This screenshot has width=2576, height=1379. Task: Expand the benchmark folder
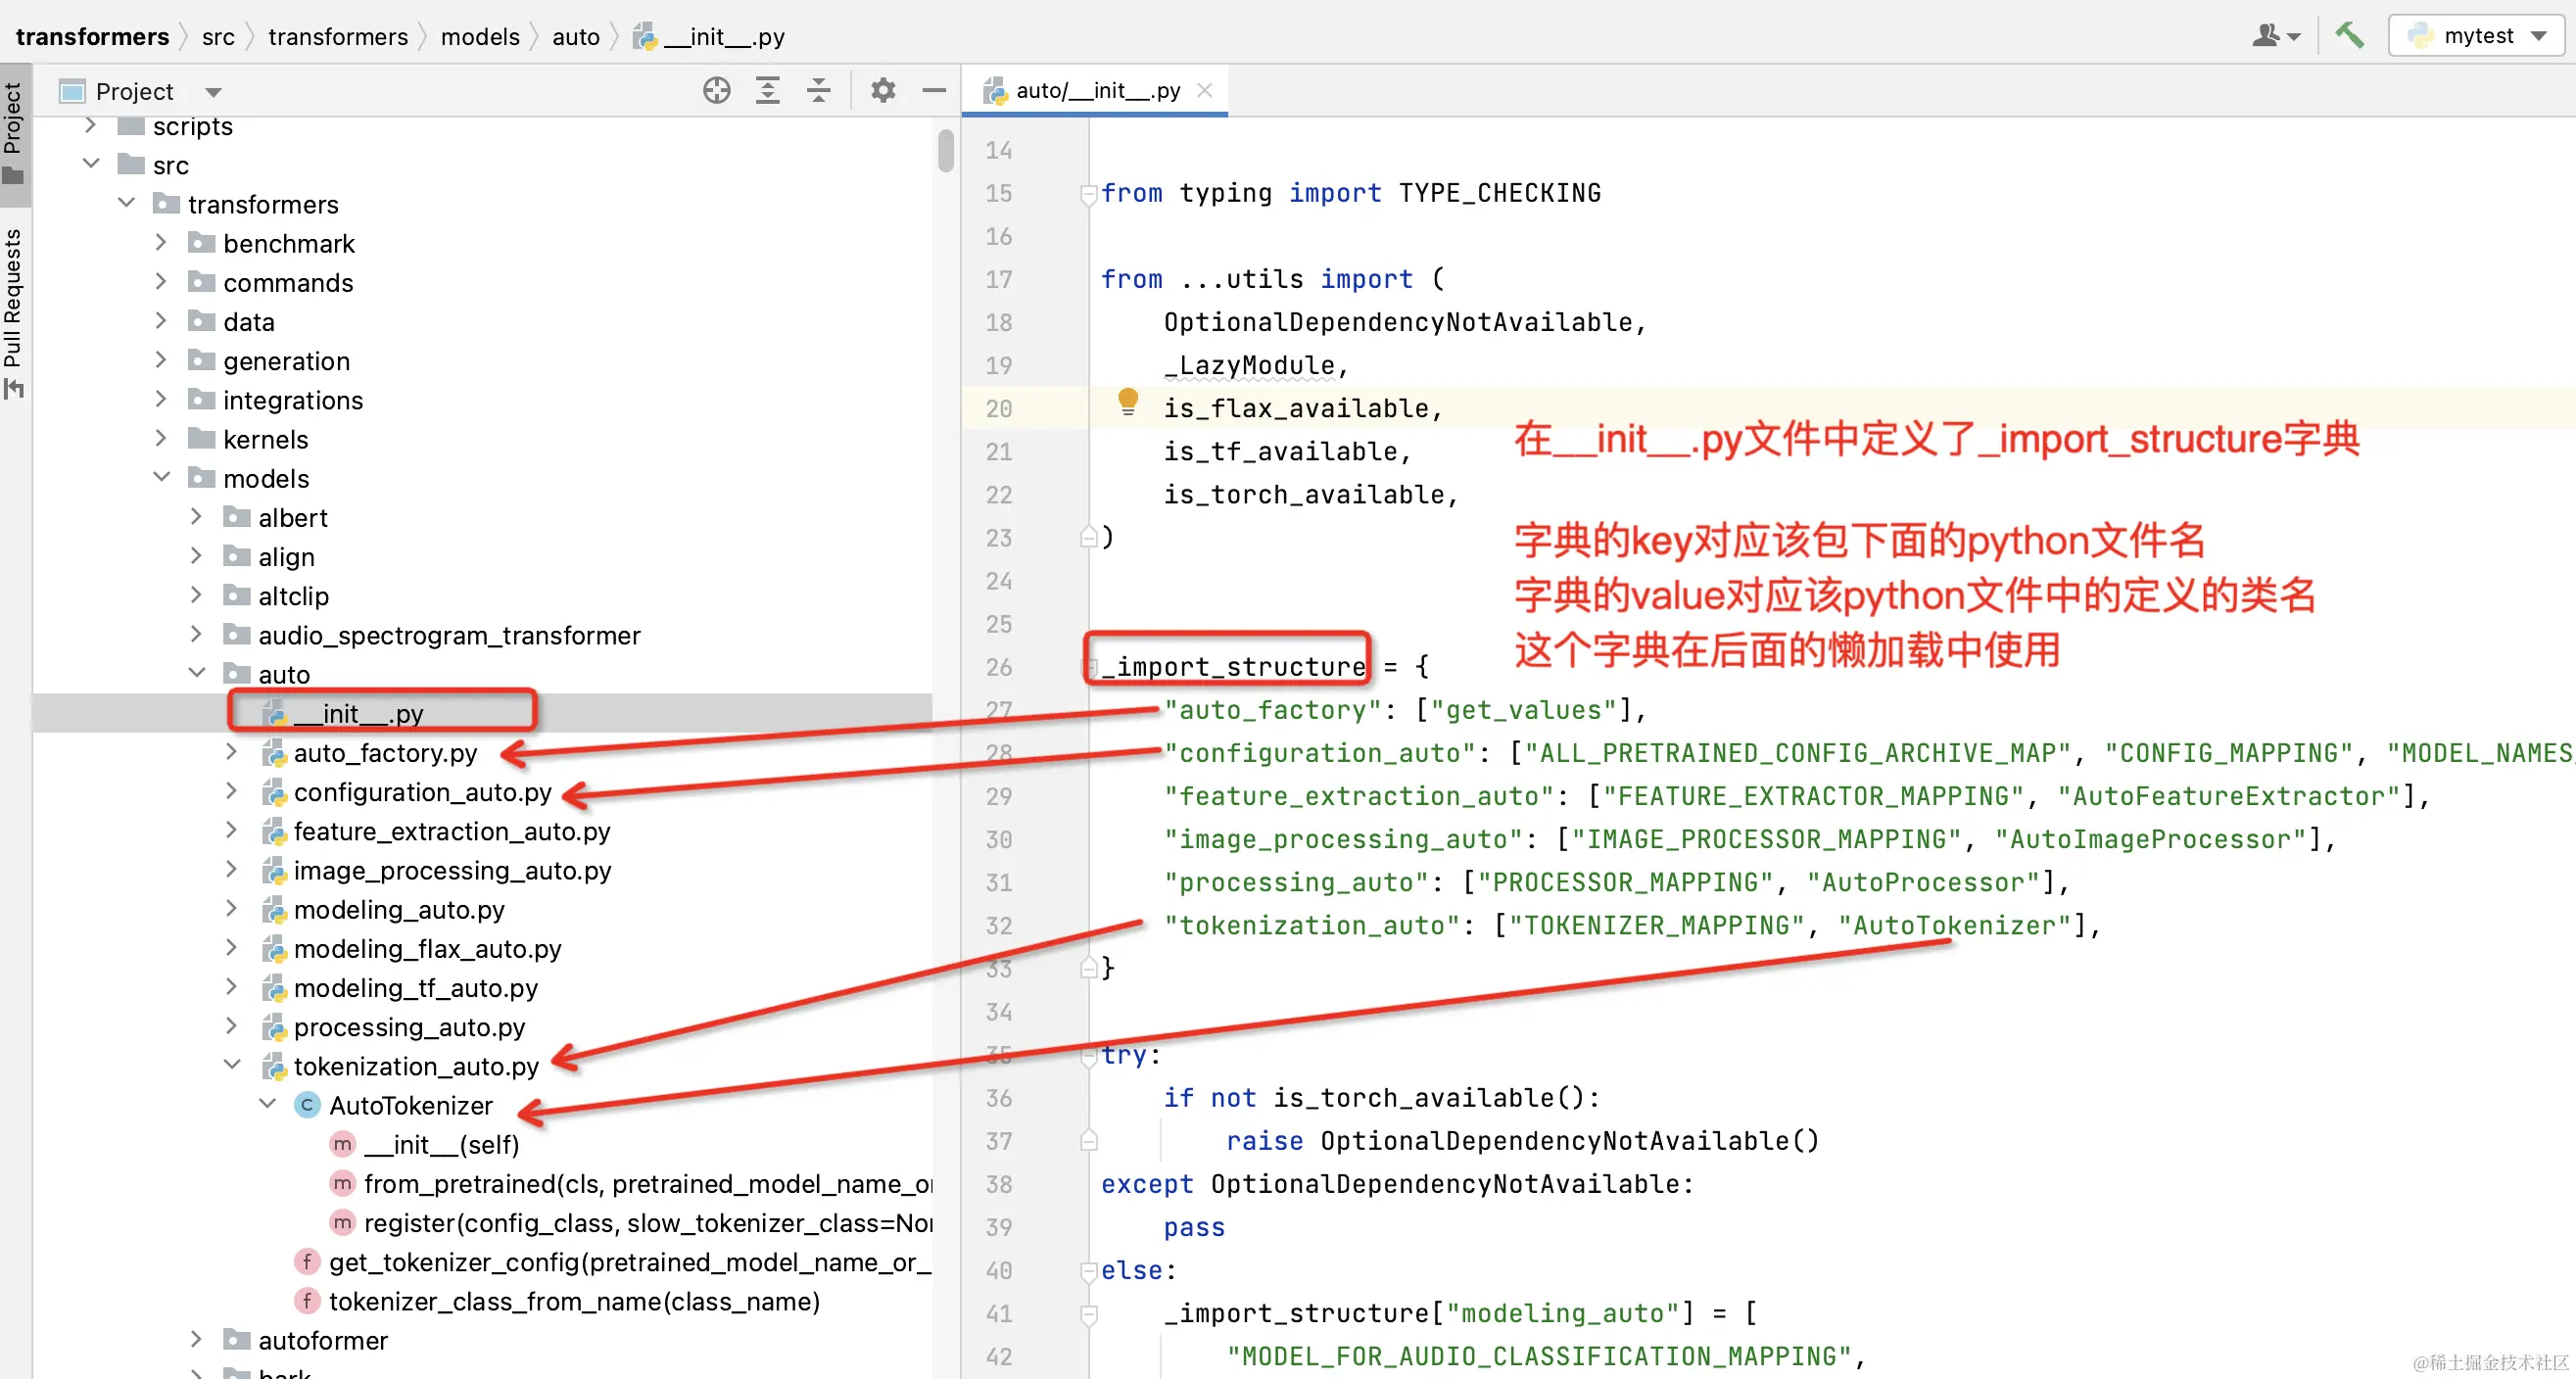pyautogui.click(x=161, y=243)
